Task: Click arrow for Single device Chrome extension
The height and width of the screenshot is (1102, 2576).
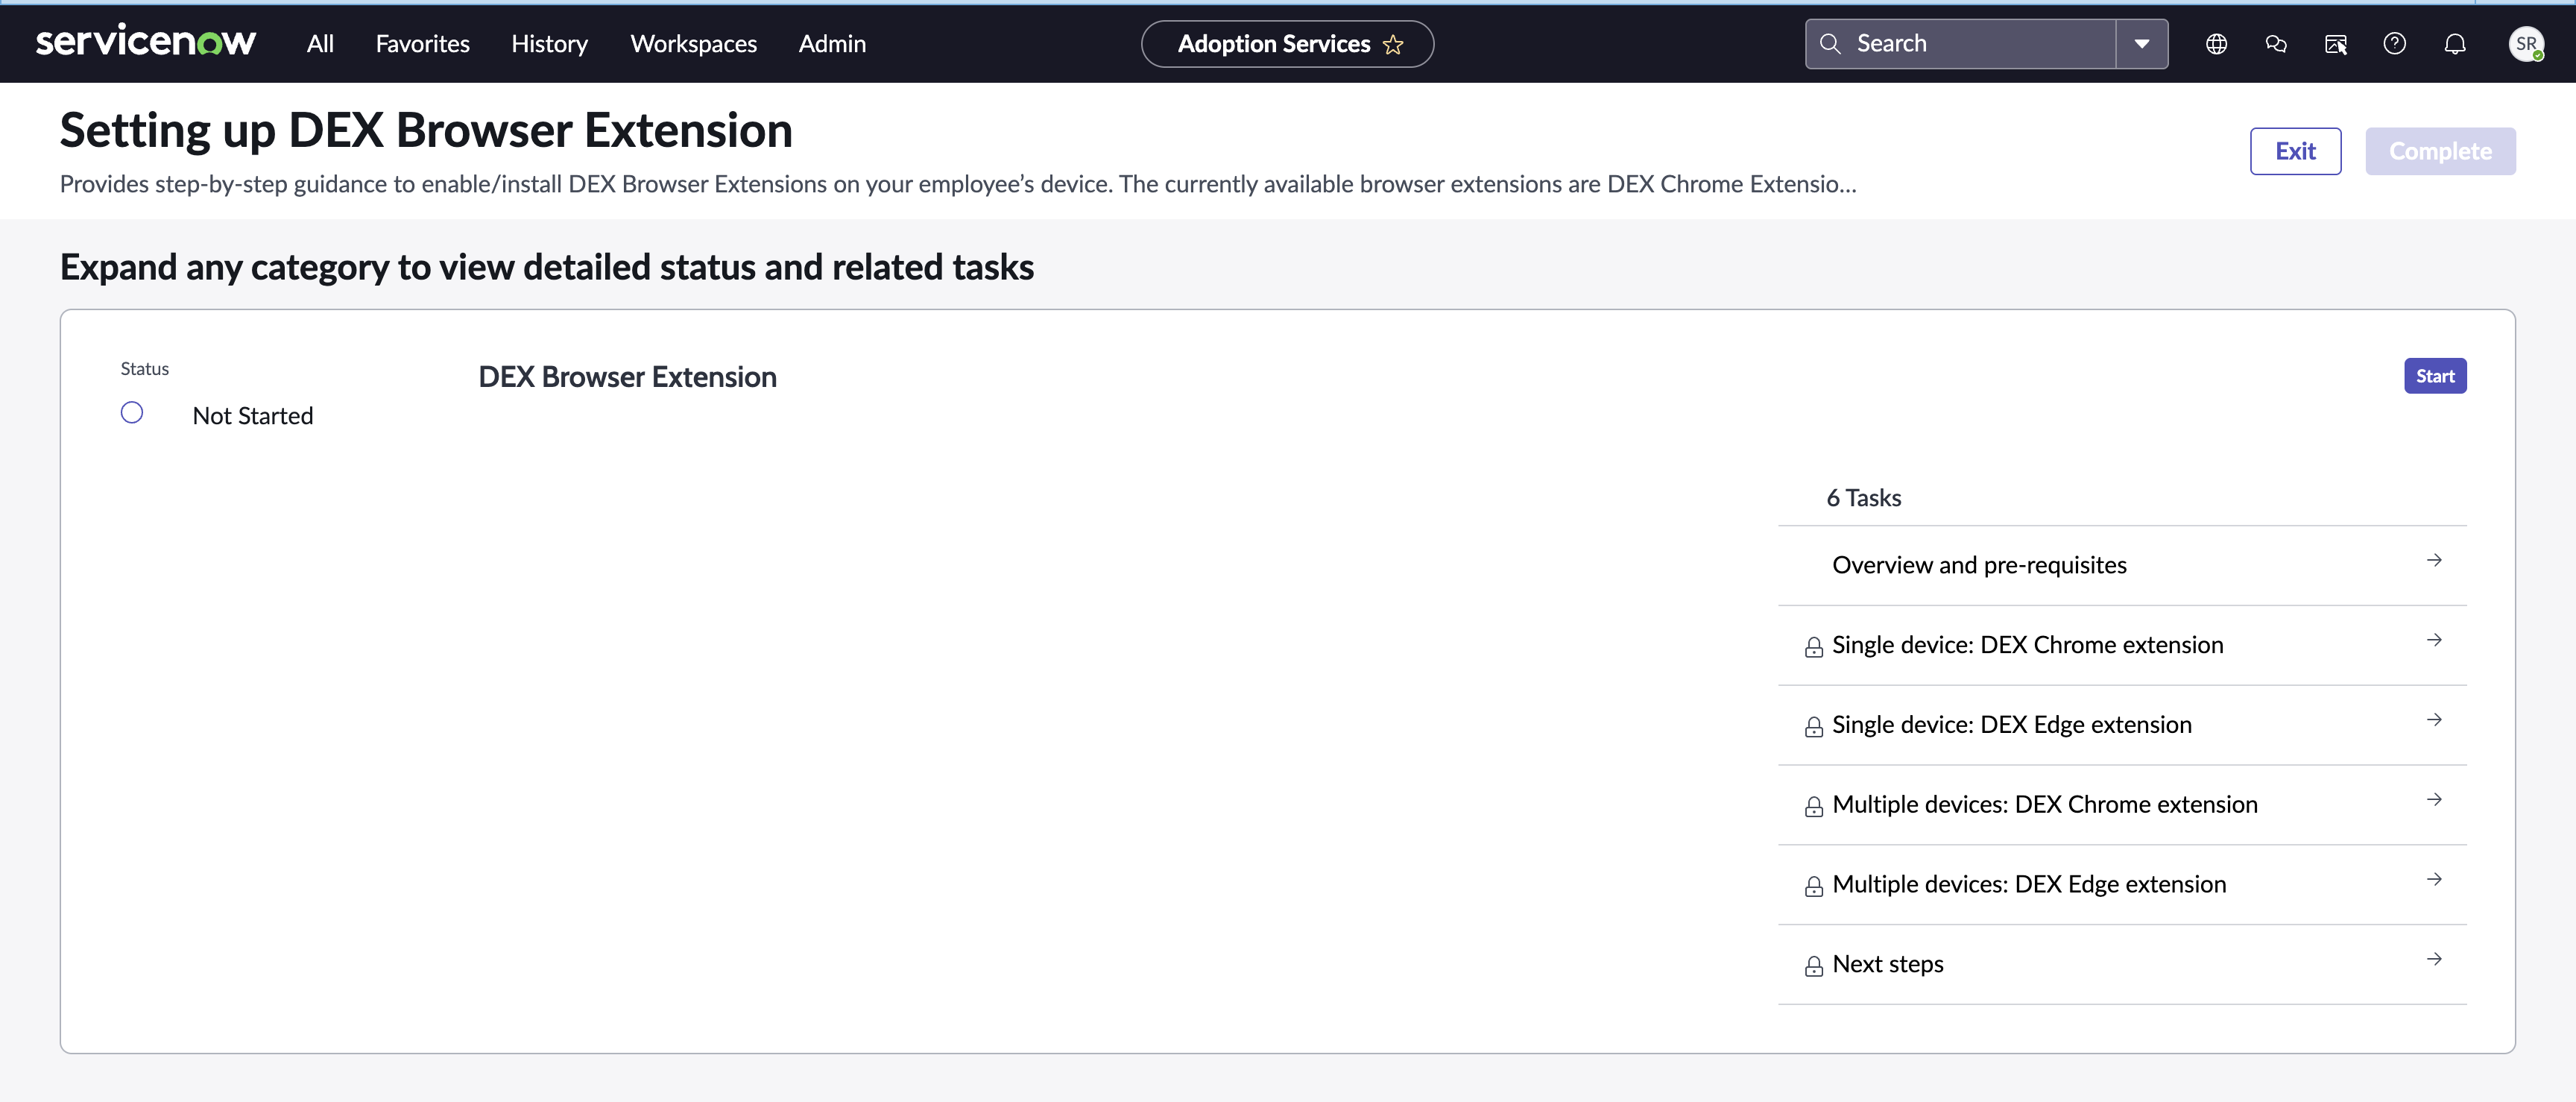Action: 2434,640
